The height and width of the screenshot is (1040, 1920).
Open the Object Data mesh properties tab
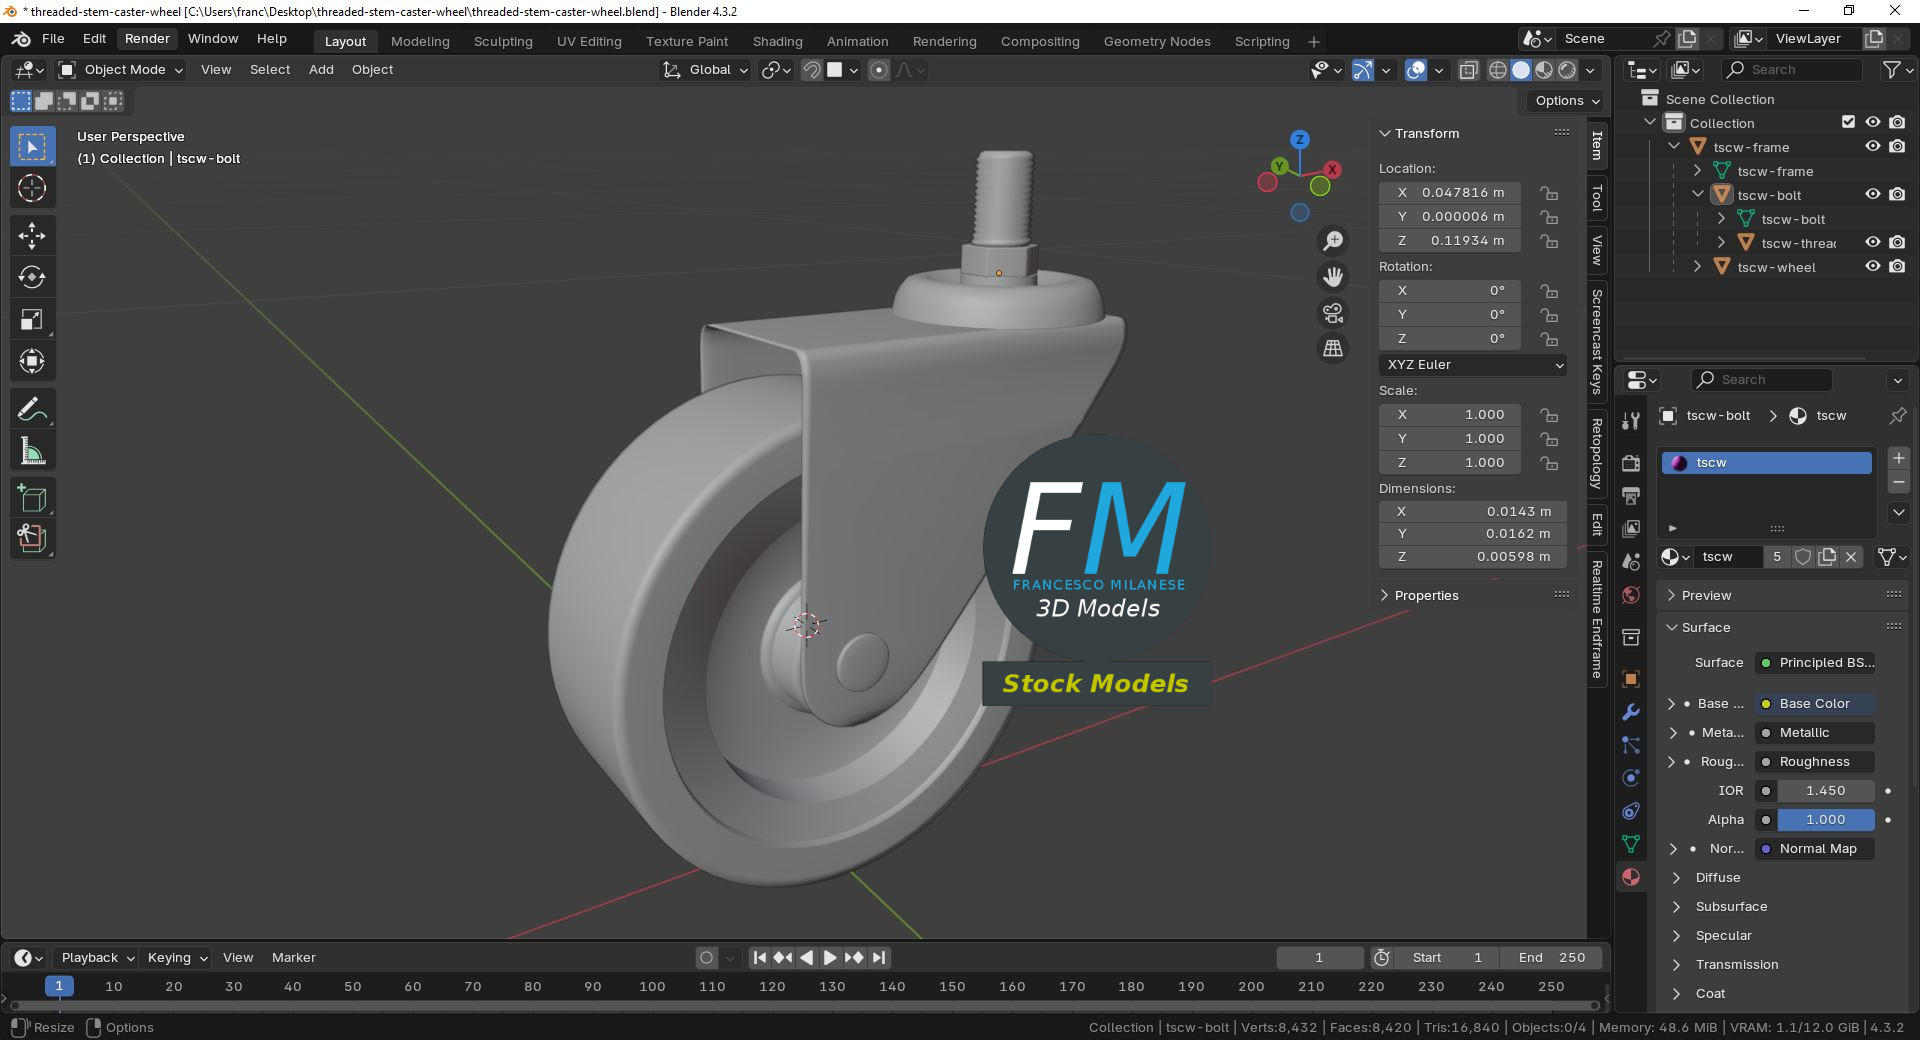coord(1631,844)
